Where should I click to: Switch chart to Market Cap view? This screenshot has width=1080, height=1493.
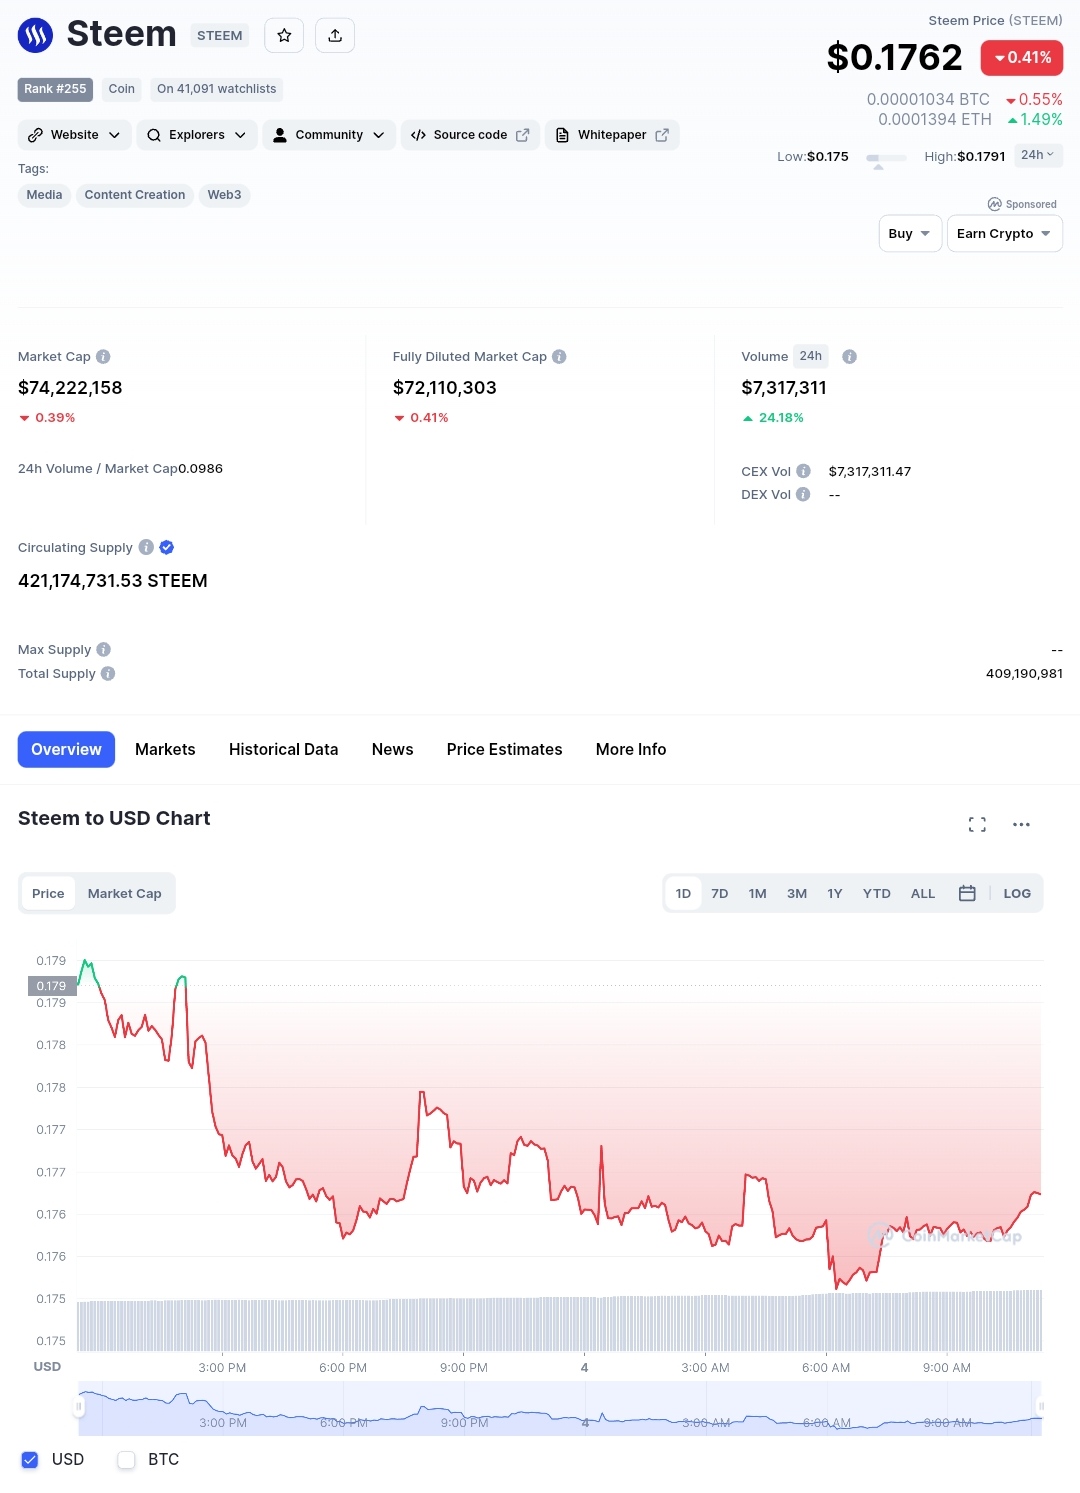pyautogui.click(x=124, y=893)
